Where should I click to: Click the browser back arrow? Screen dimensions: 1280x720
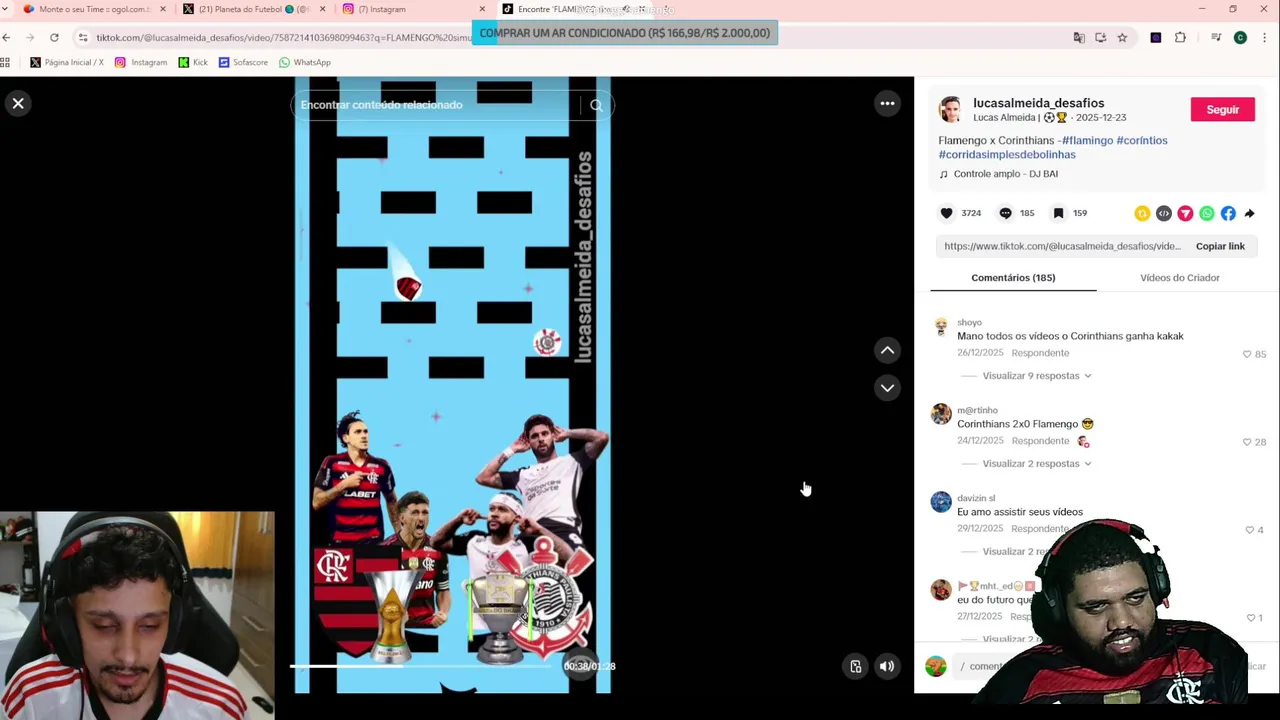(6, 38)
